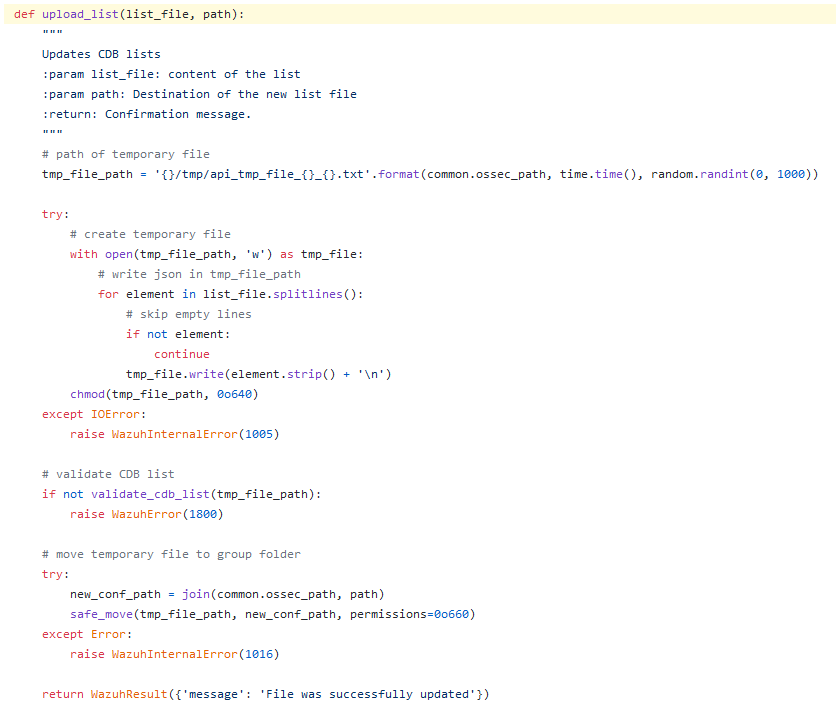Screen dimensions: 836x707
Task: Click the chmod function call
Action: [x=87, y=394]
